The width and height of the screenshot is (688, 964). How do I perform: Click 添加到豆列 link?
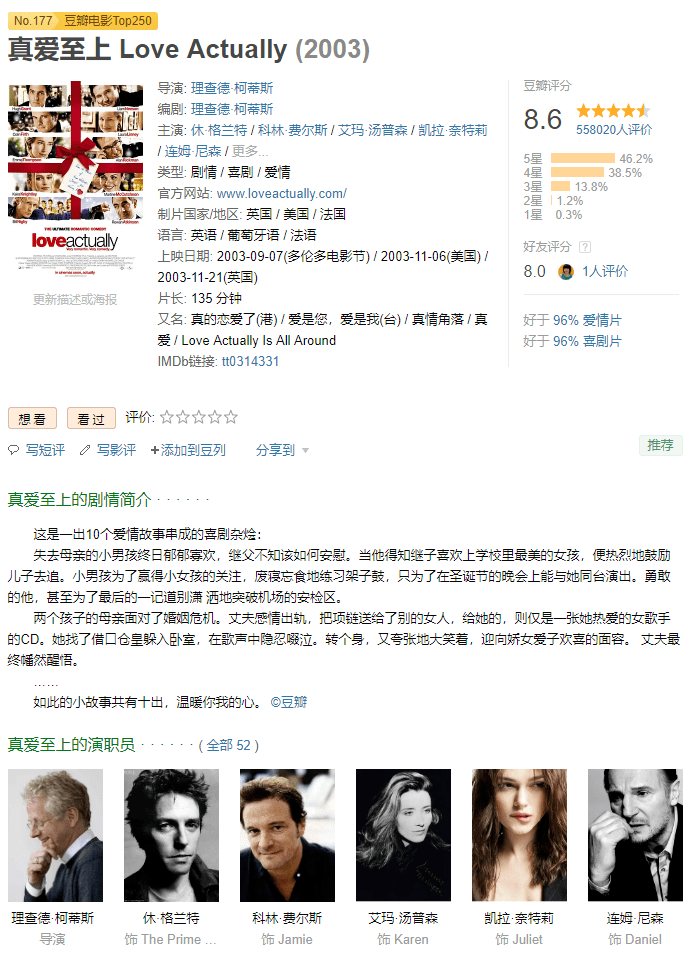(x=188, y=450)
